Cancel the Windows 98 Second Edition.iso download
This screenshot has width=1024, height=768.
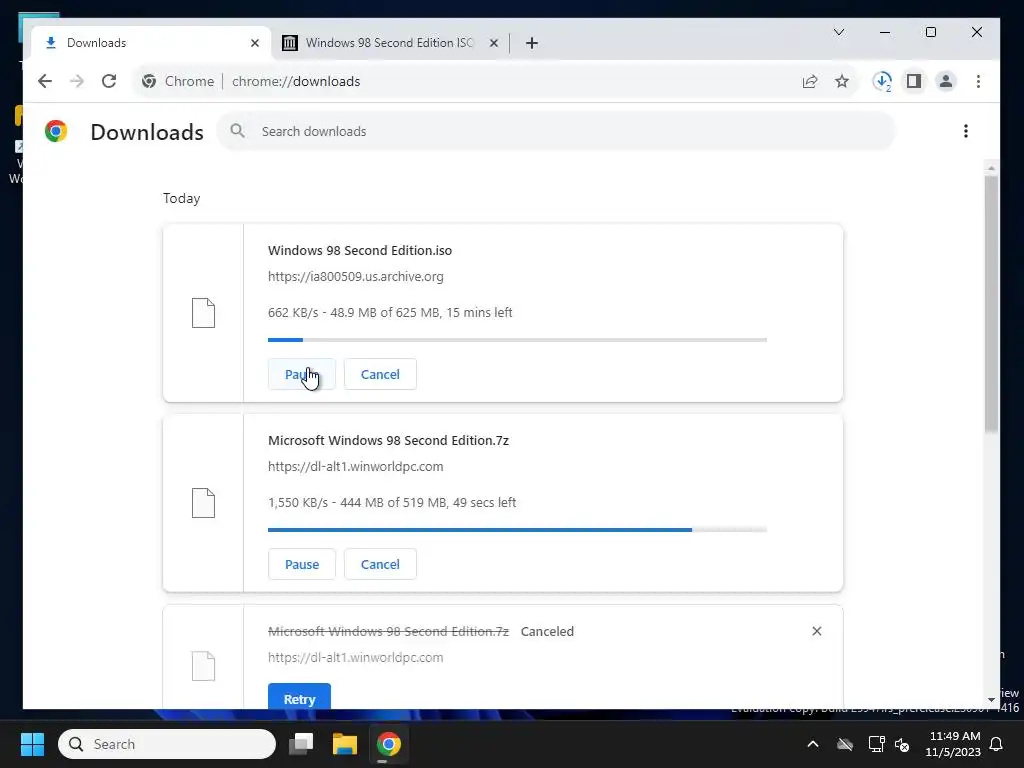pyautogui.click(x=380, y=374)
